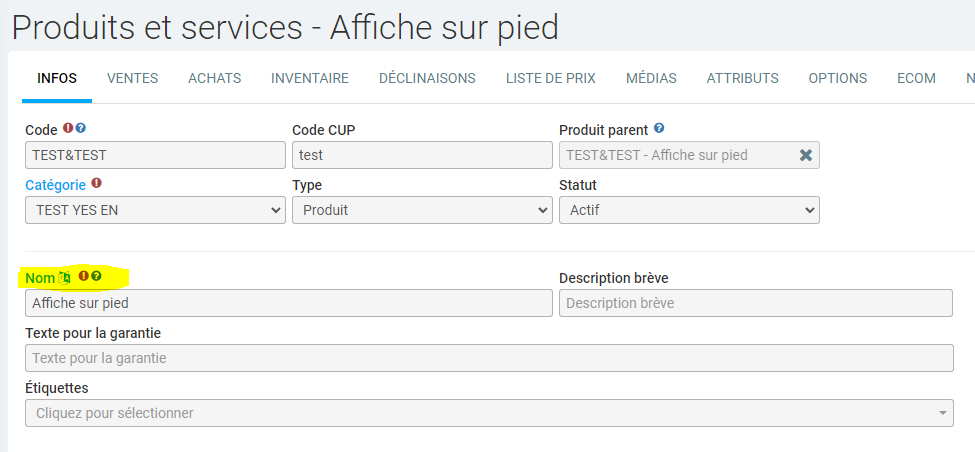
Task: Open the Statut dropdown set to Actif
Action: coord(688,210)
